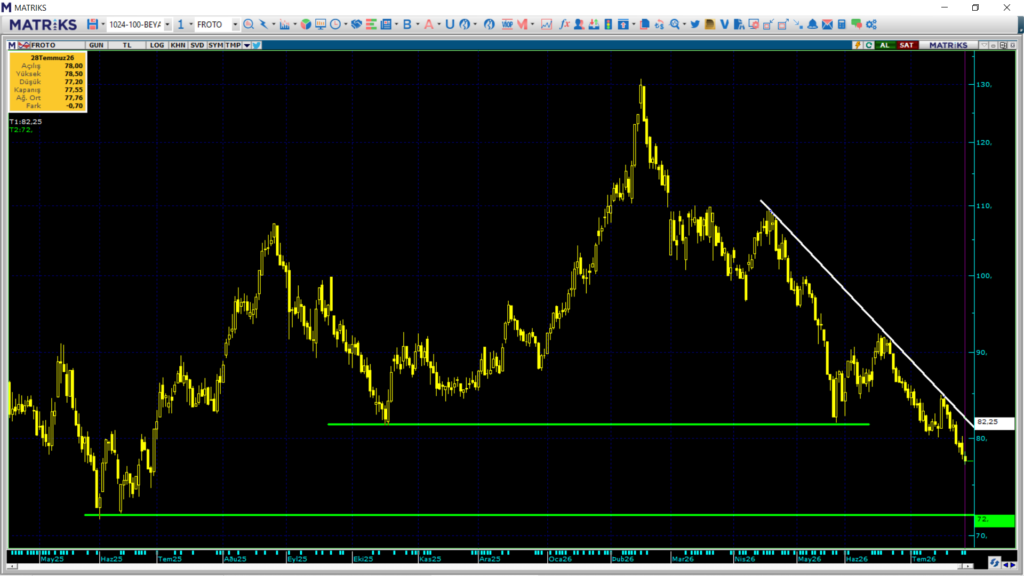Expand the arrow beside bar chart indicators icon
The height and width of the screenshot is (576, 1024).
coord(295,24)
